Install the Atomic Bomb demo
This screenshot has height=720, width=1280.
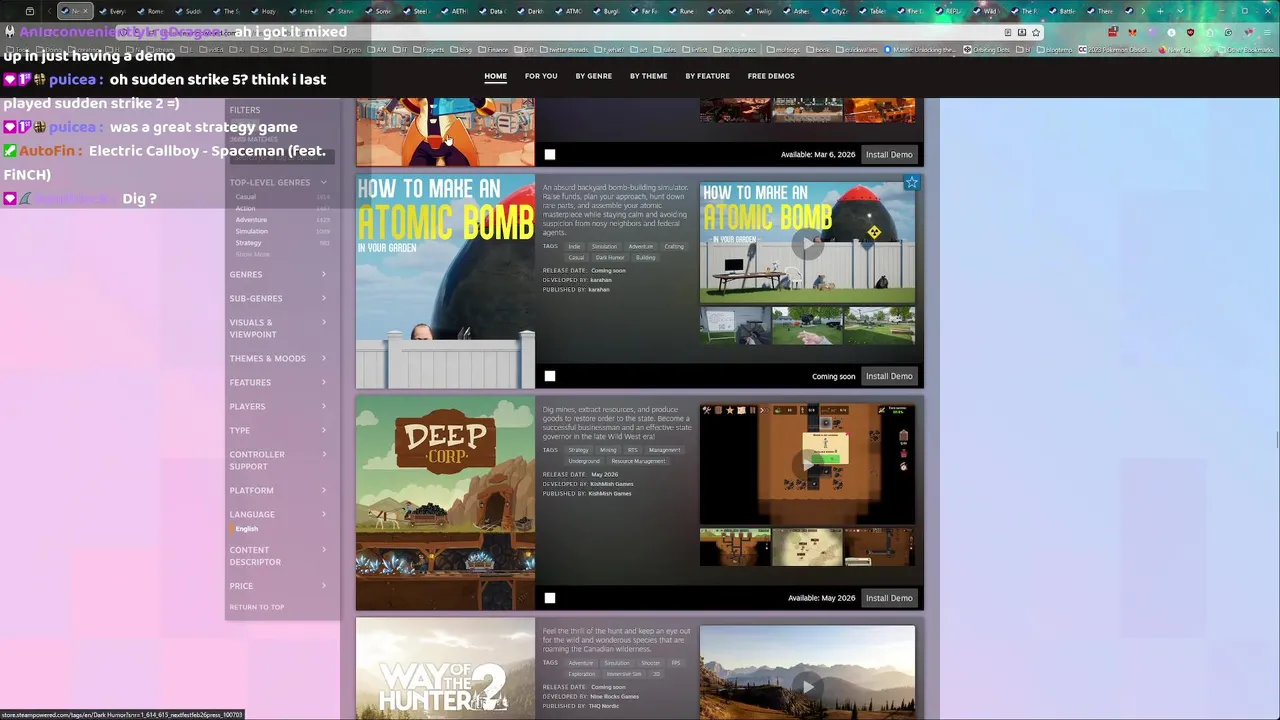point(889,376)
